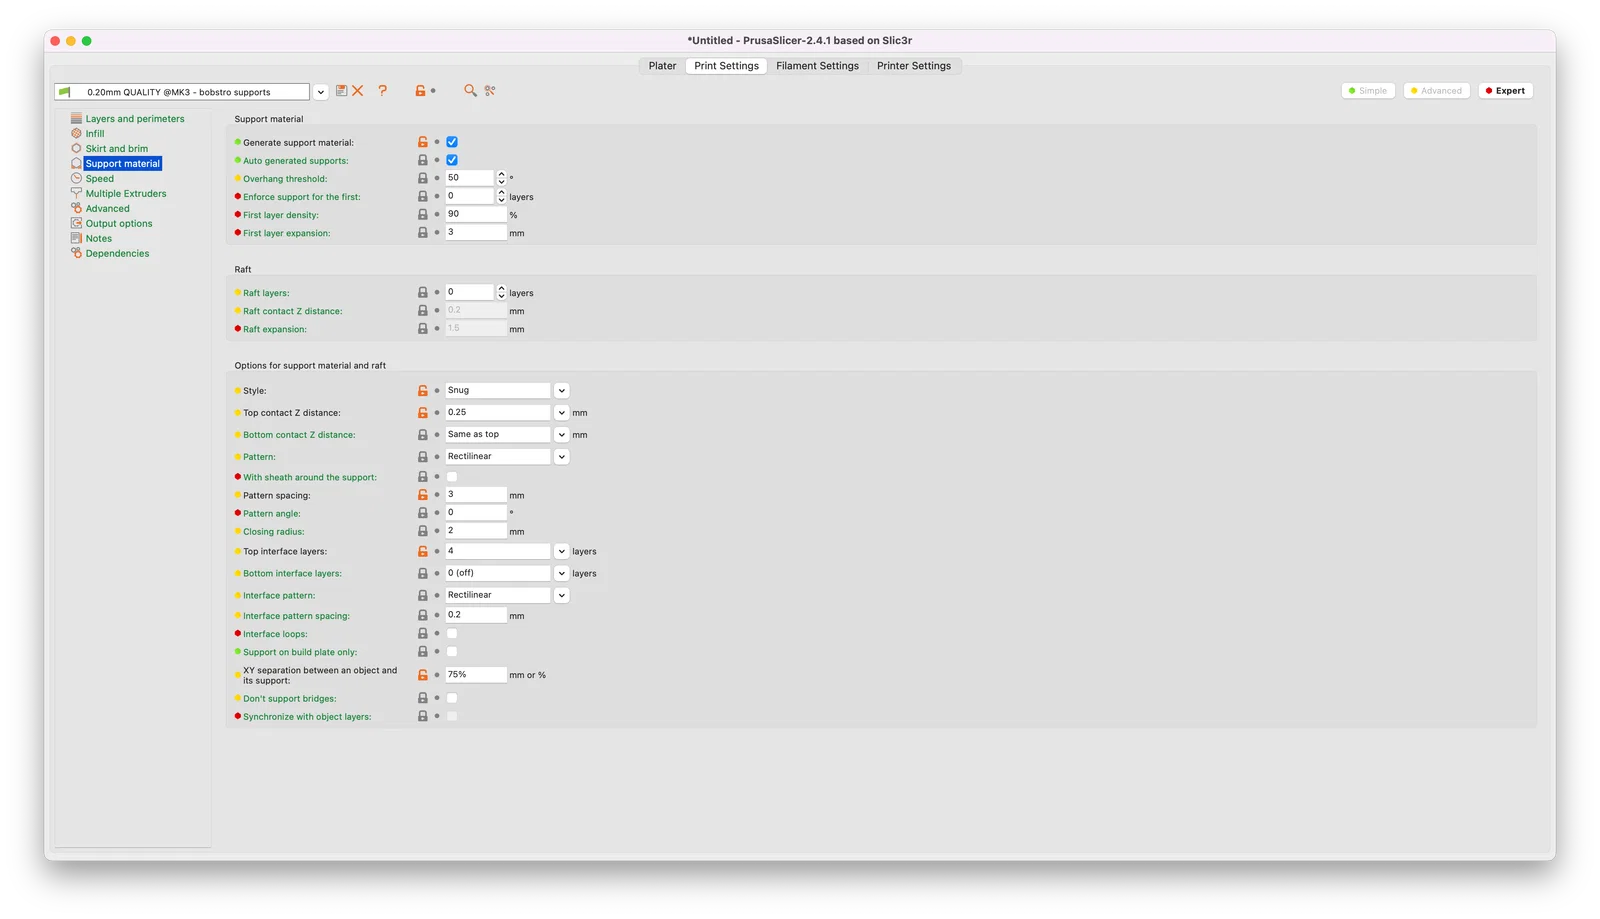Screen dimensions: 1600x919
Task: Click the Layers and perimeters sidebar icon
Action: (x=76, y=118)
